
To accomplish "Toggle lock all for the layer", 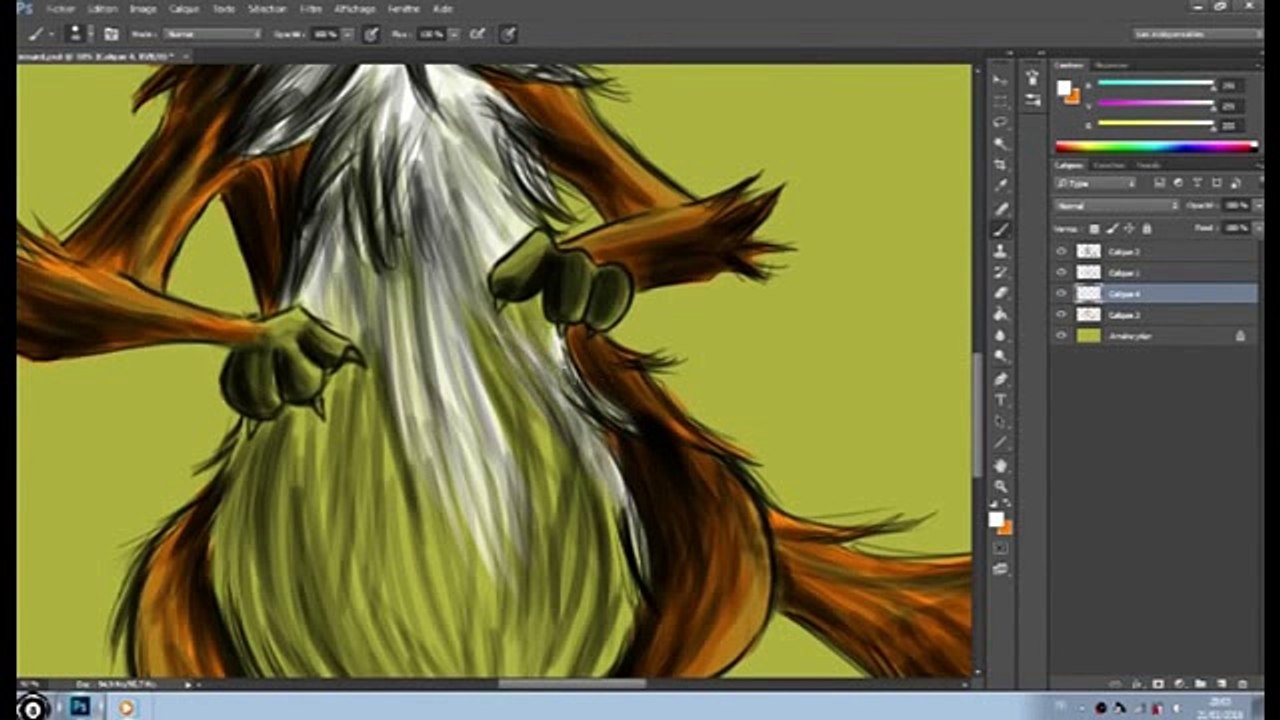I will [x=1146, y=229].
